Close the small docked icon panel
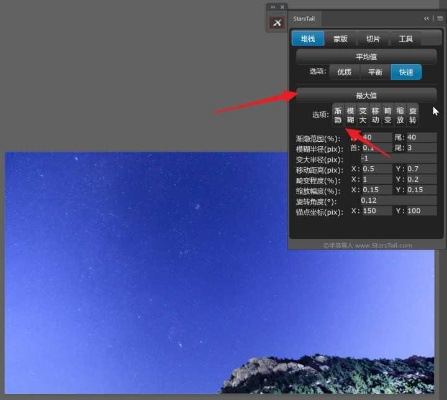Viewport: 447px width, 400px height. (283, 7)
